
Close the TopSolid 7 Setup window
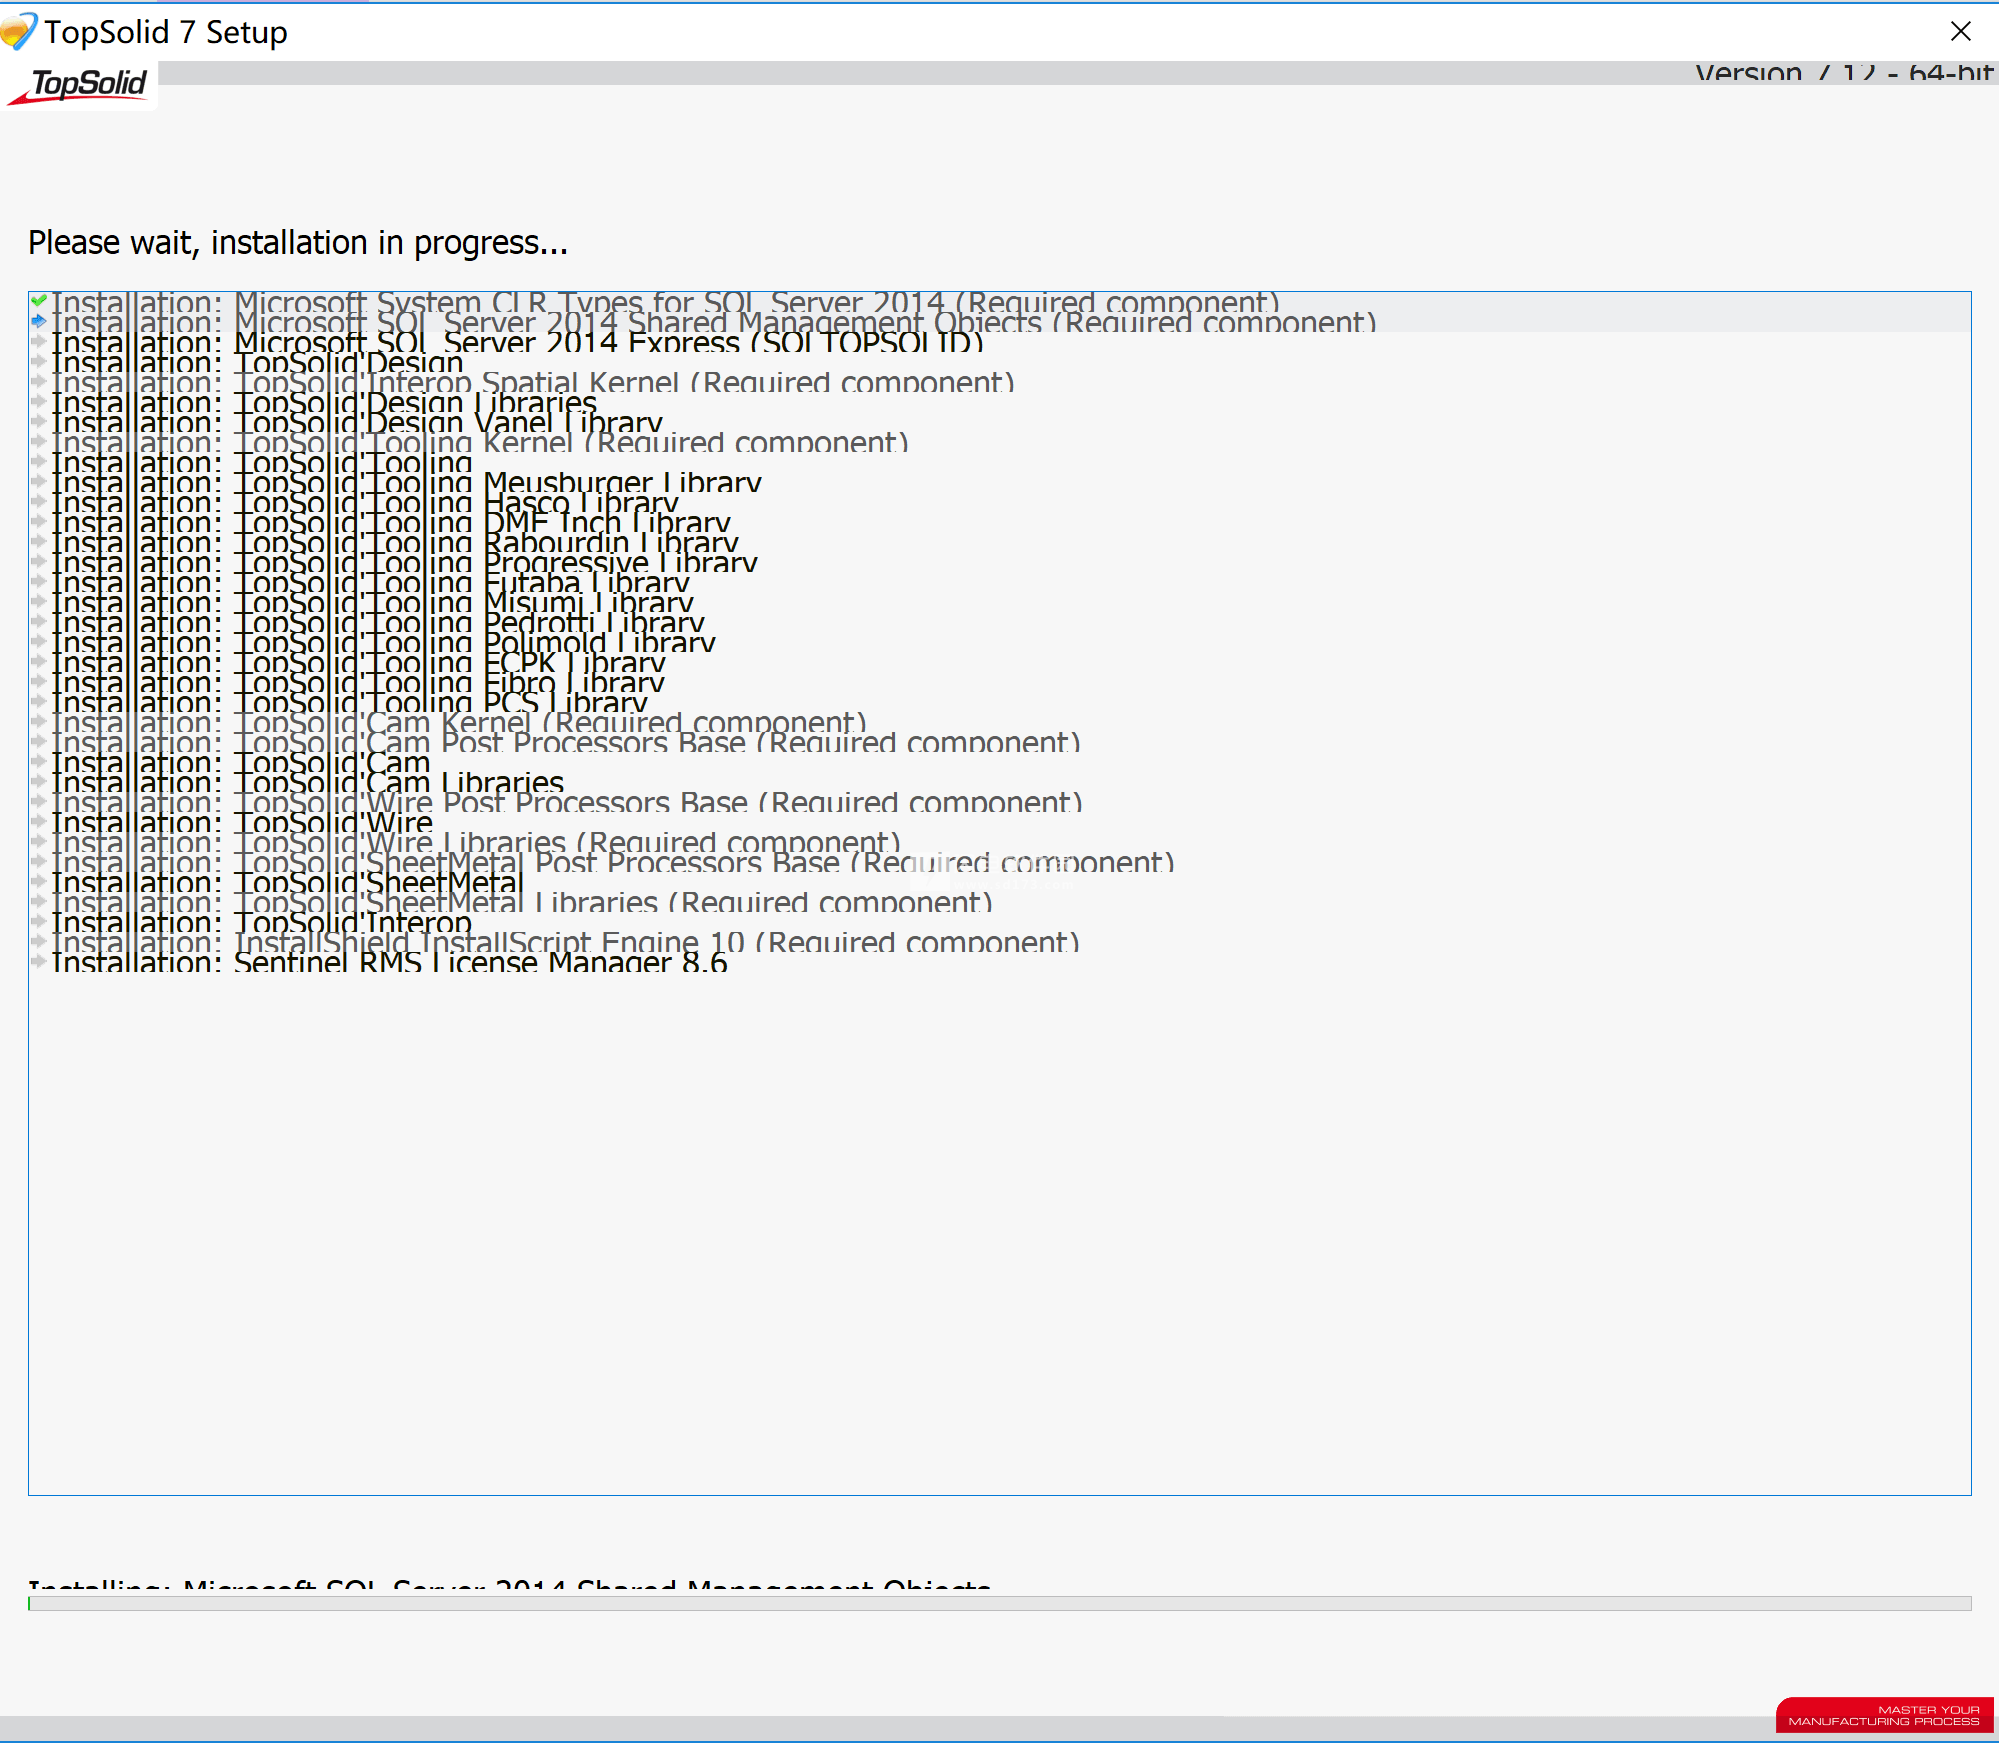(1960, 31)
